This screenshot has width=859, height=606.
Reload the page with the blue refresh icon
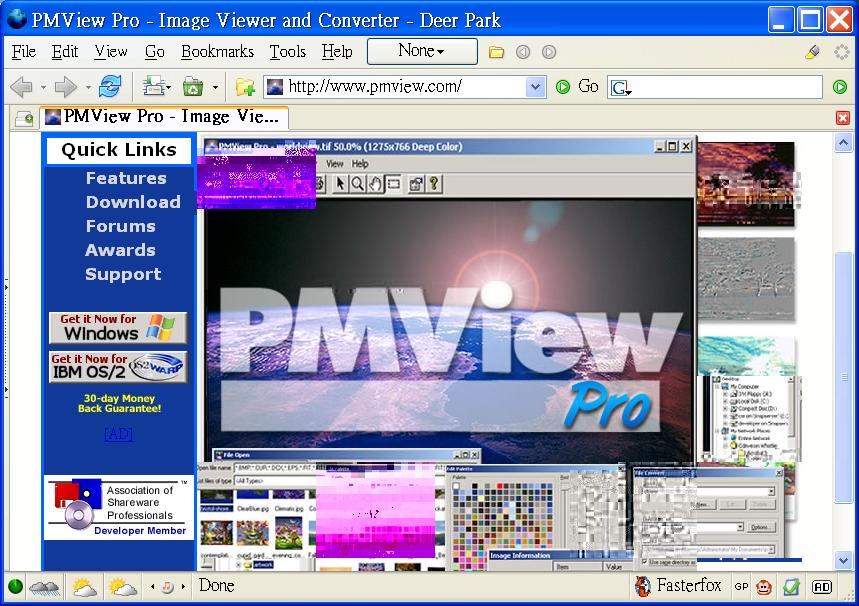[x=110, y=87]
